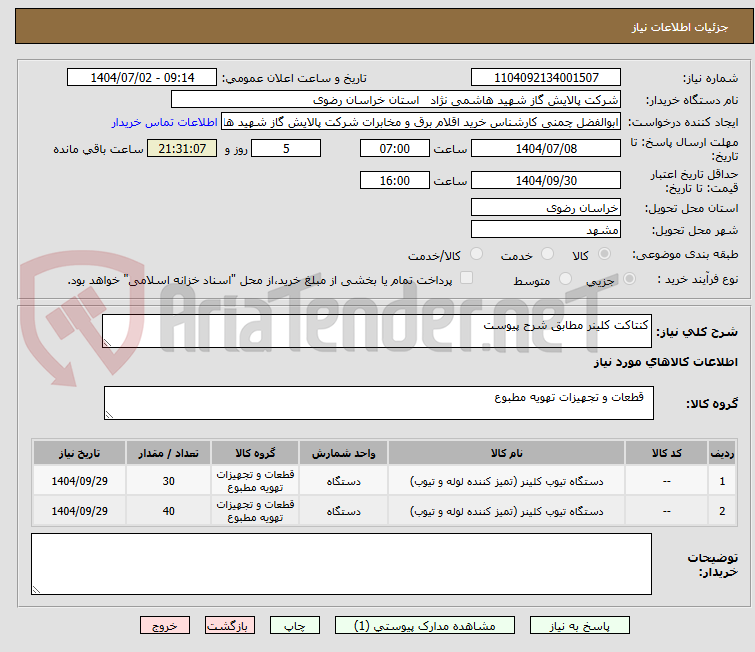Image resolution: width=755 pixels, height=652 pixels.
Task: Click quantity 30 in row 1
Action: pyautogui.click(x=168, y=481)
